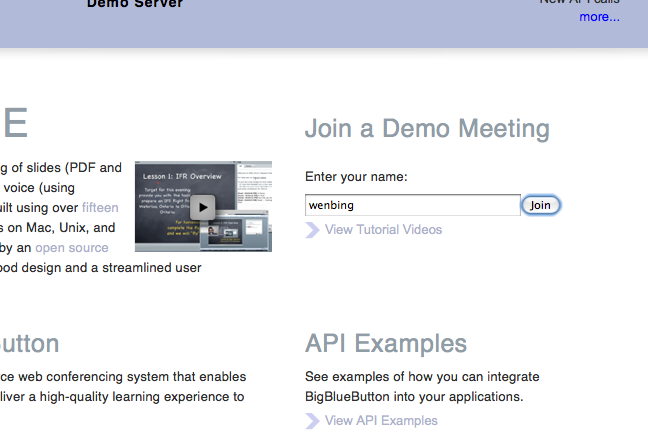Click text 'BigBlueButton into your applications.'
Image resolution: width=648 pixels, height=440 pixels.
pyautogui.click(x=414, y=397)
